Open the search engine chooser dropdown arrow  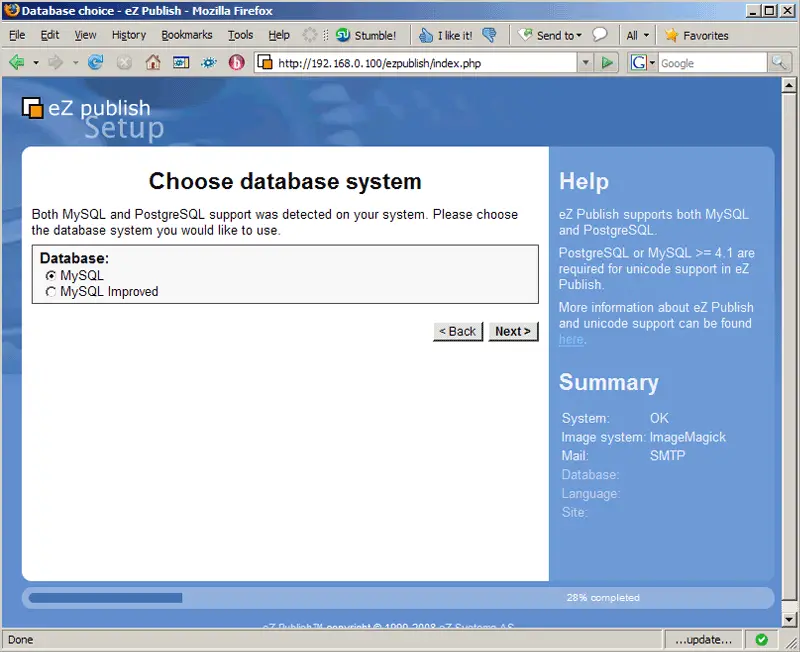tap(652, 63)
